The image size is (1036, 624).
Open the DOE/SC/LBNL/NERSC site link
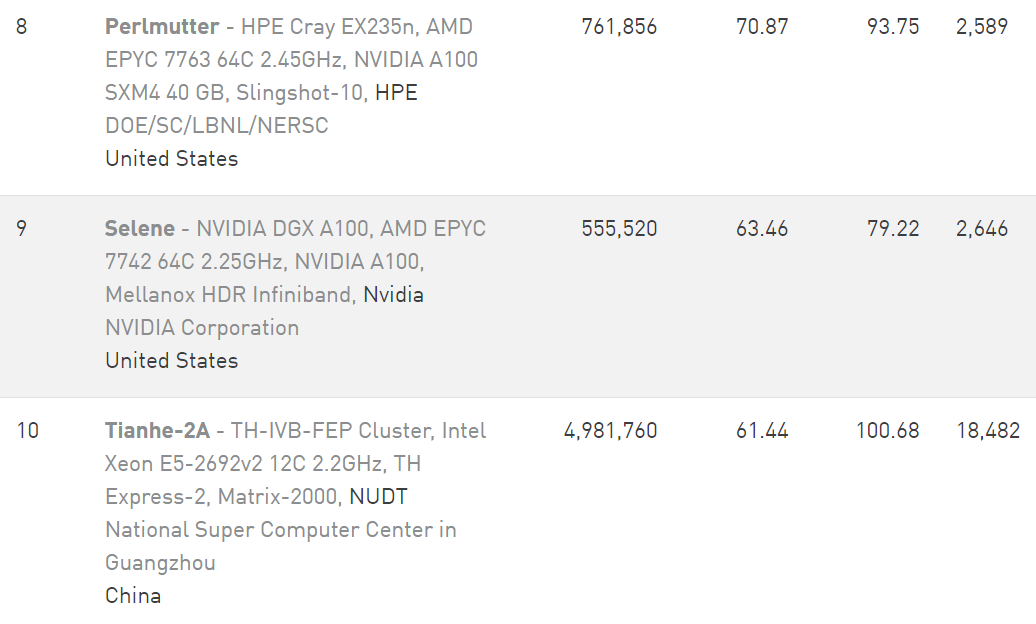coord(216,126)
